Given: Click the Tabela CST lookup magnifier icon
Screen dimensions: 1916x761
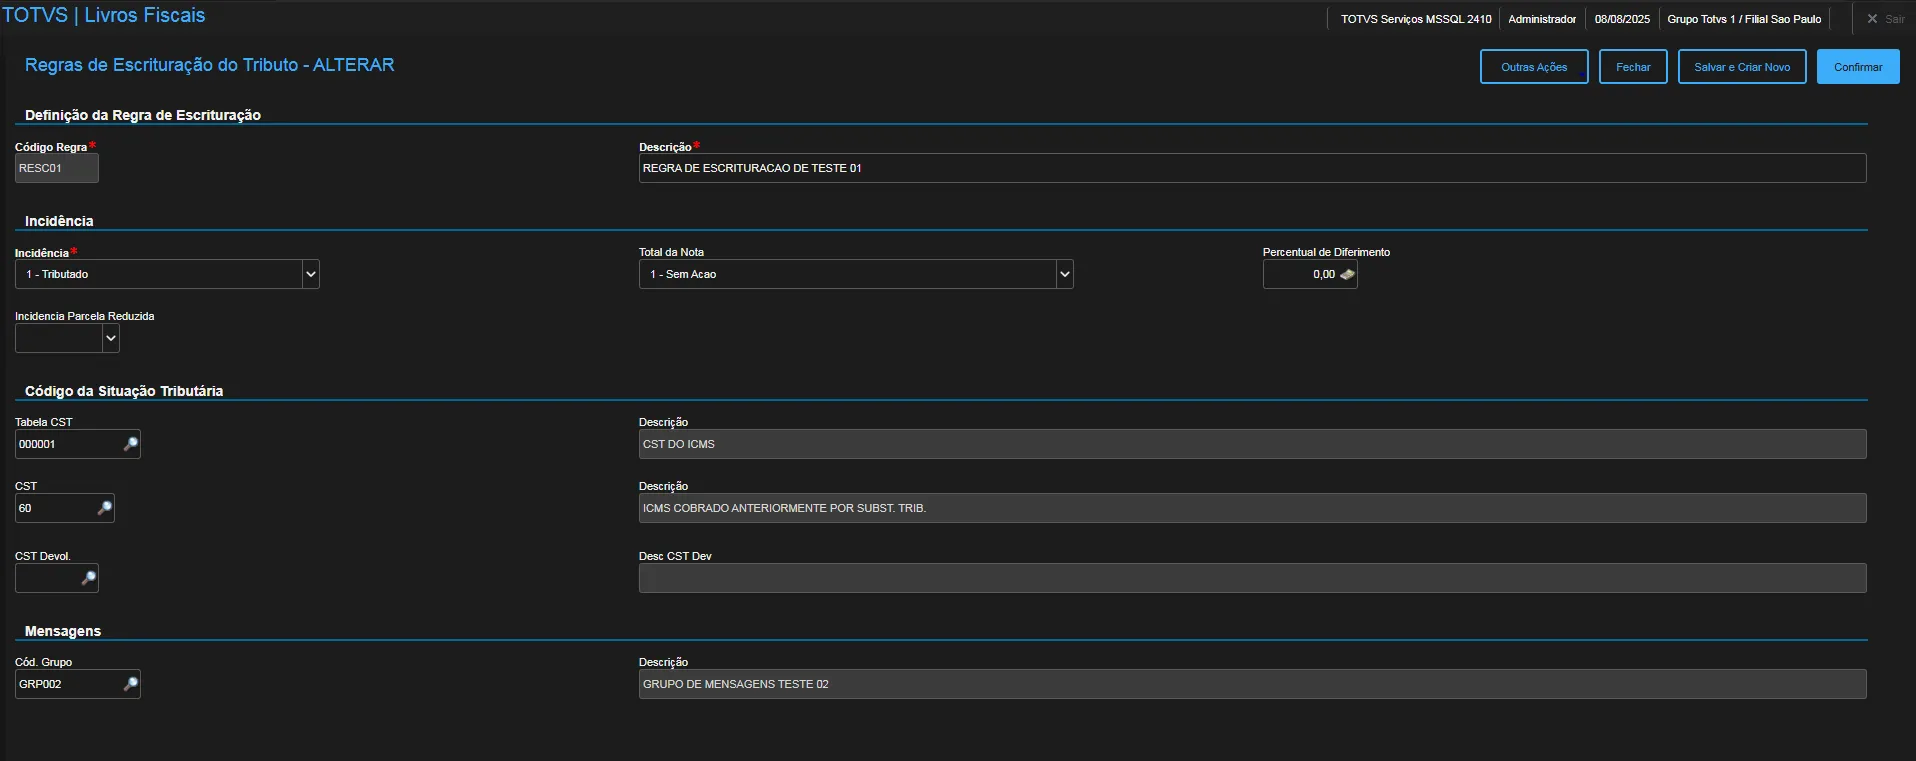Looking at the screenshot, I should (130, 444).
